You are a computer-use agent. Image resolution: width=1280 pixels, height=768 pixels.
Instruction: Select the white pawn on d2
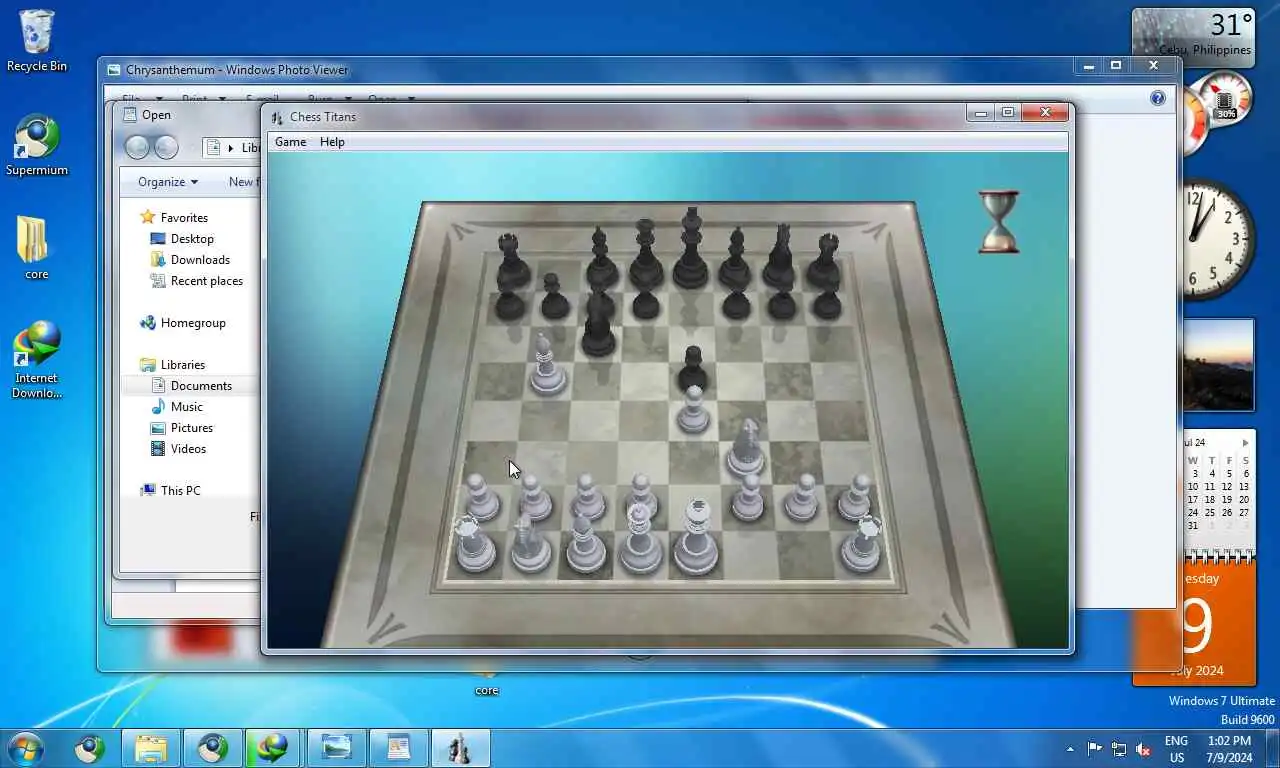coord(641,497)
